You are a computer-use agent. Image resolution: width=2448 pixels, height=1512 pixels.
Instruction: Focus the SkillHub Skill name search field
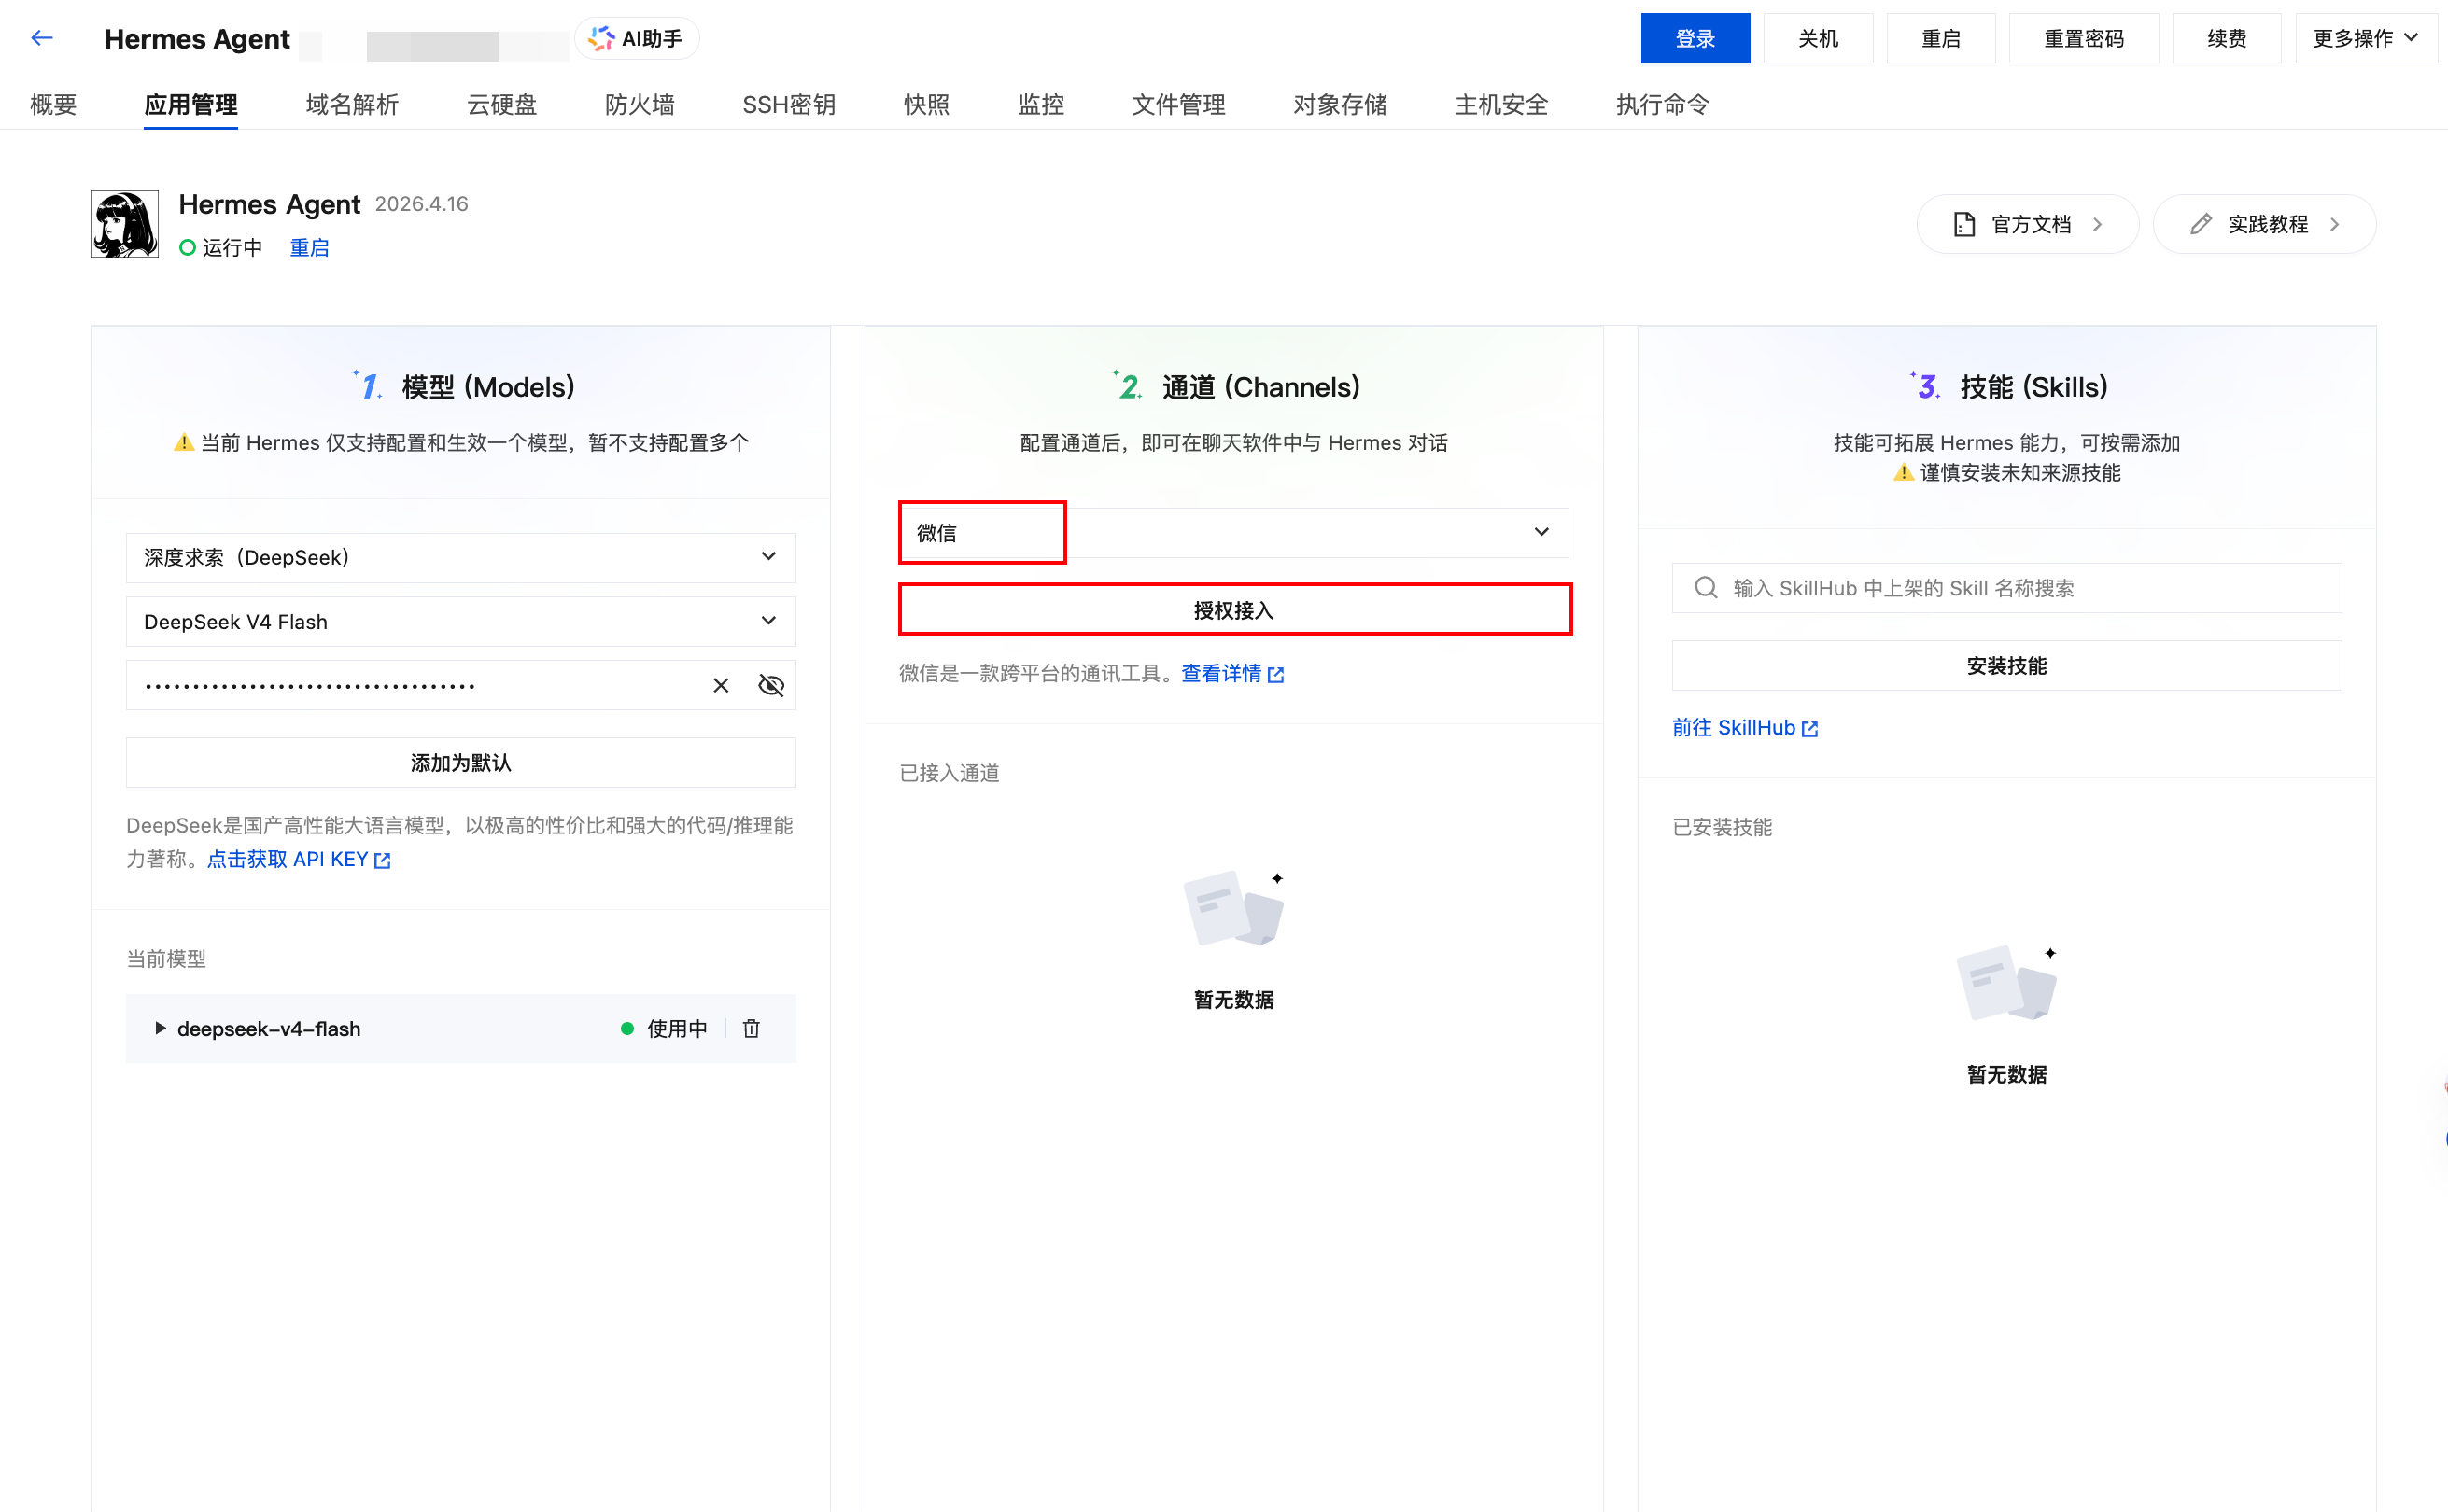[x=2006, y=588]
